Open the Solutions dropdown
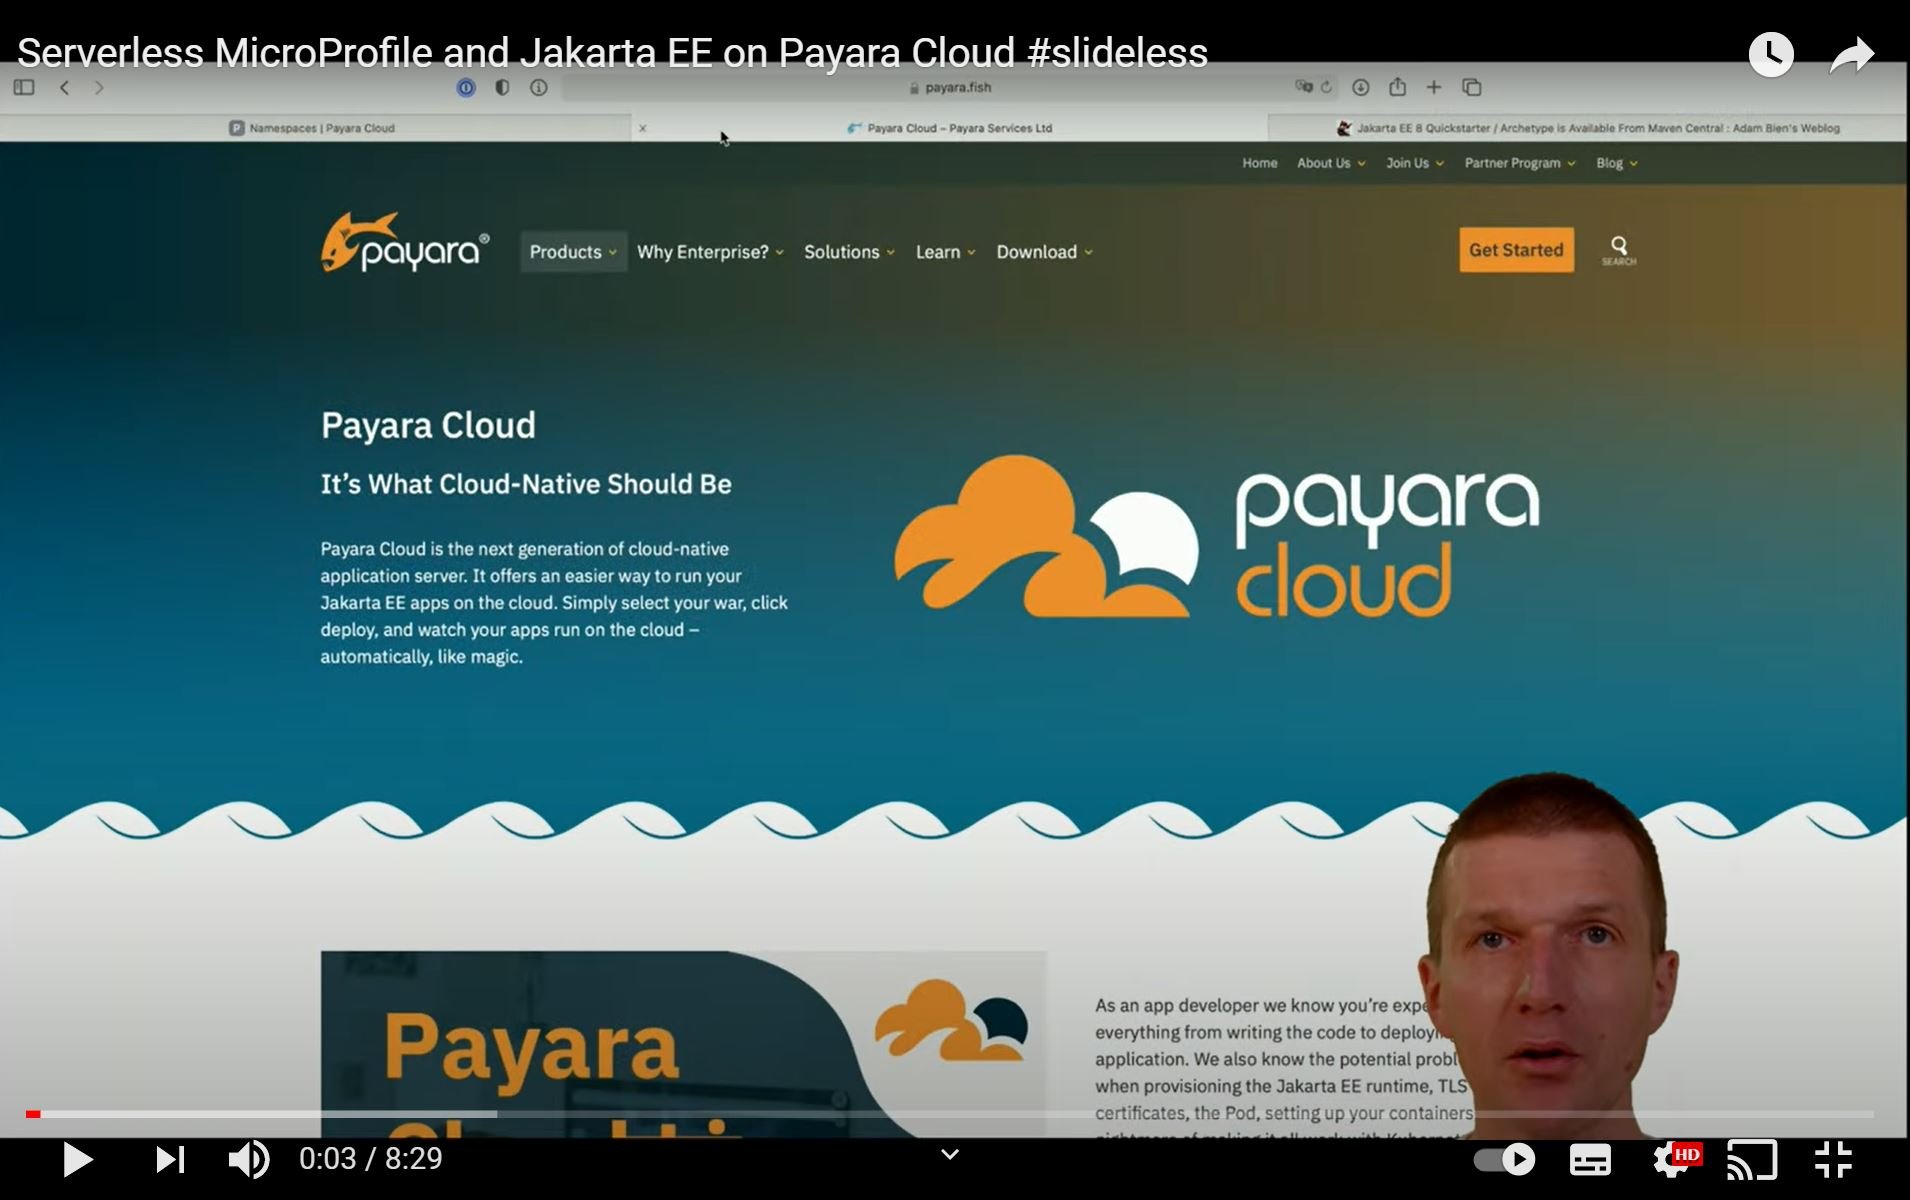This screenshot has width=1910, height=1200. tap(848, 252)
